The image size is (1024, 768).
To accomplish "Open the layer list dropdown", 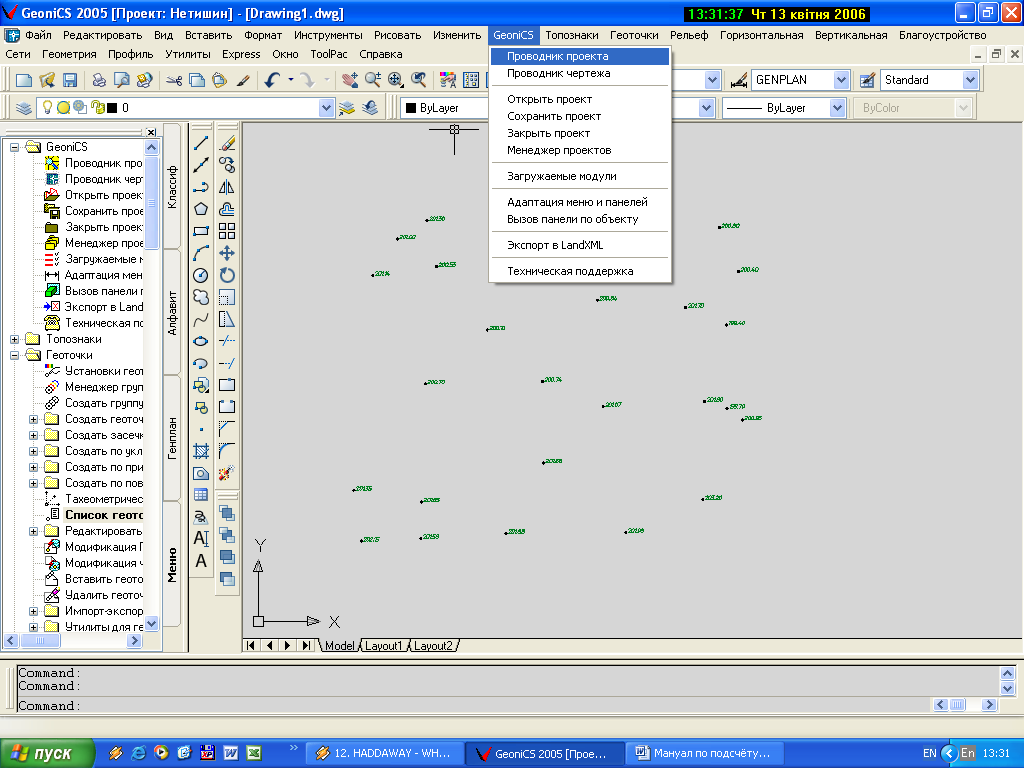I will click(326, 108).
